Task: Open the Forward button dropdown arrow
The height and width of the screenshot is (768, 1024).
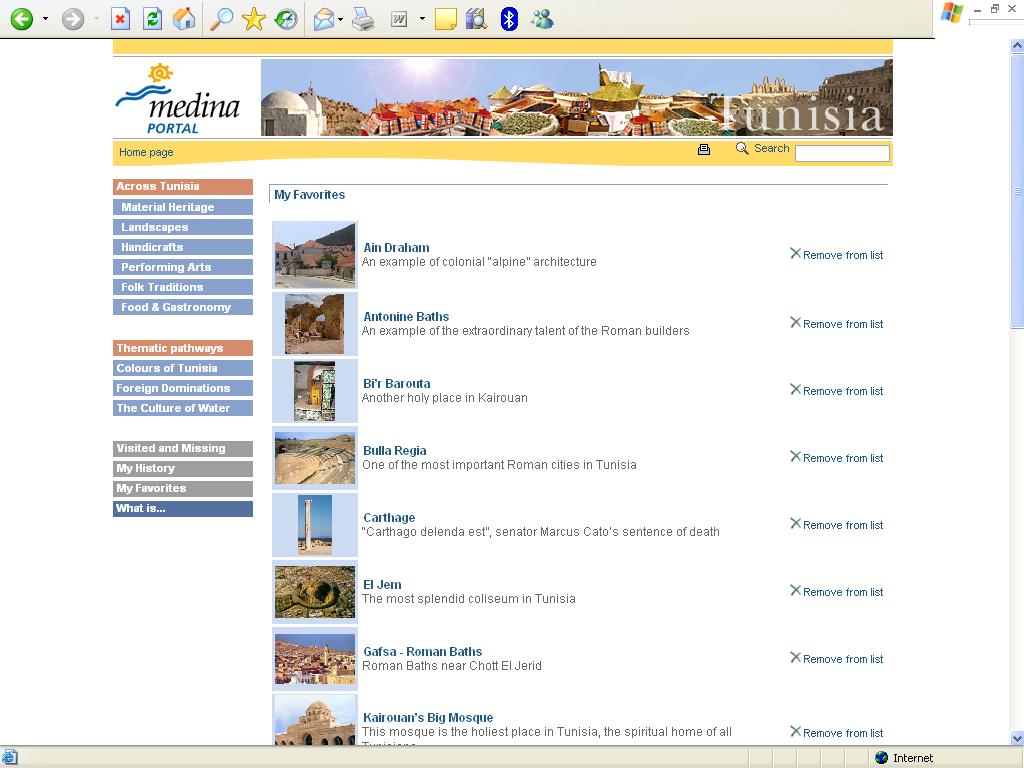Action: pos(96,19)
